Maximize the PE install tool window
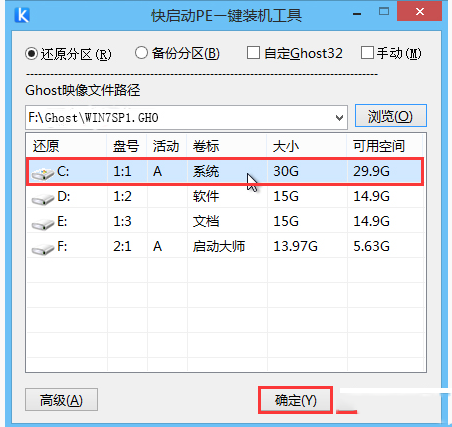Screen dimensions: 452x427 point(384,12)
